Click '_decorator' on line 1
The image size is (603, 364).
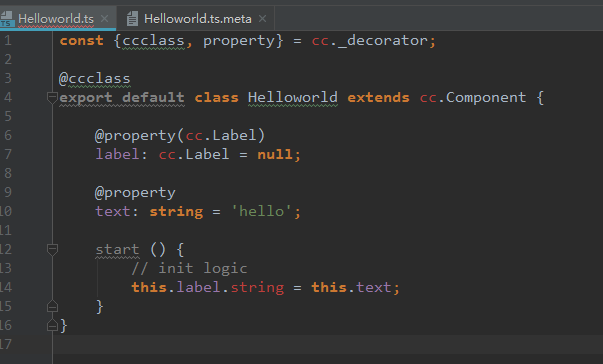tap(383, 41)
